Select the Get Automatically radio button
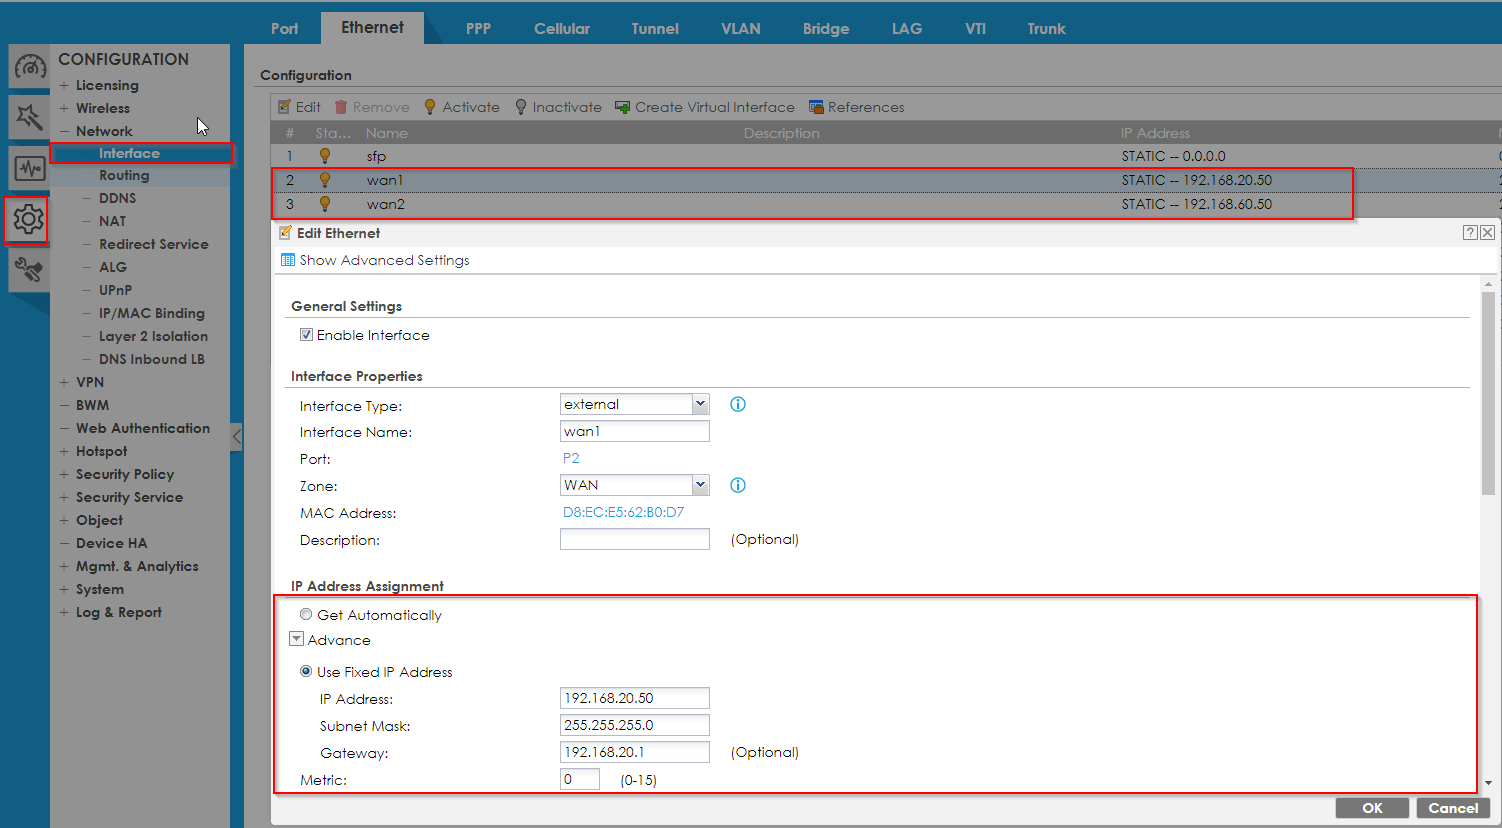Screen dimensions: 1502x828 (x=306, y=615)
